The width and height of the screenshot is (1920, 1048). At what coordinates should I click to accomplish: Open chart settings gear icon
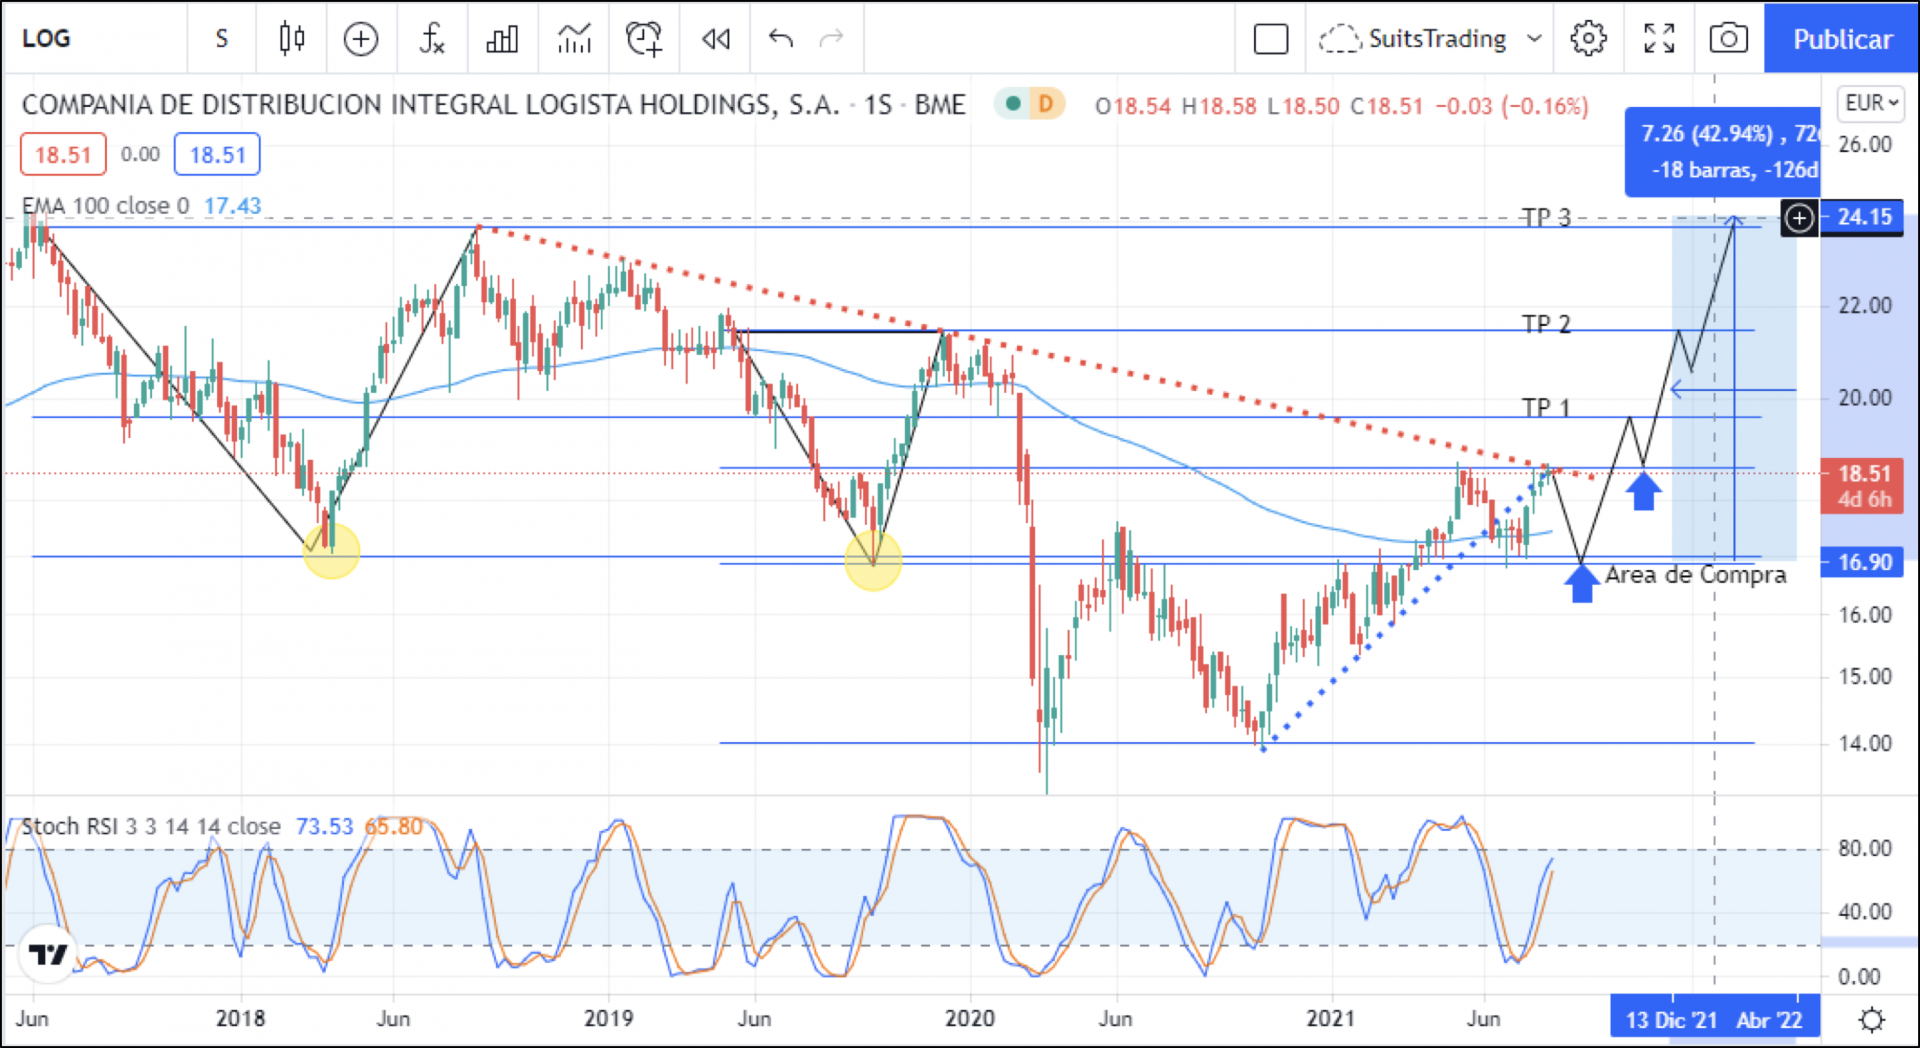pyautogui.click(x=1588, y=39)
